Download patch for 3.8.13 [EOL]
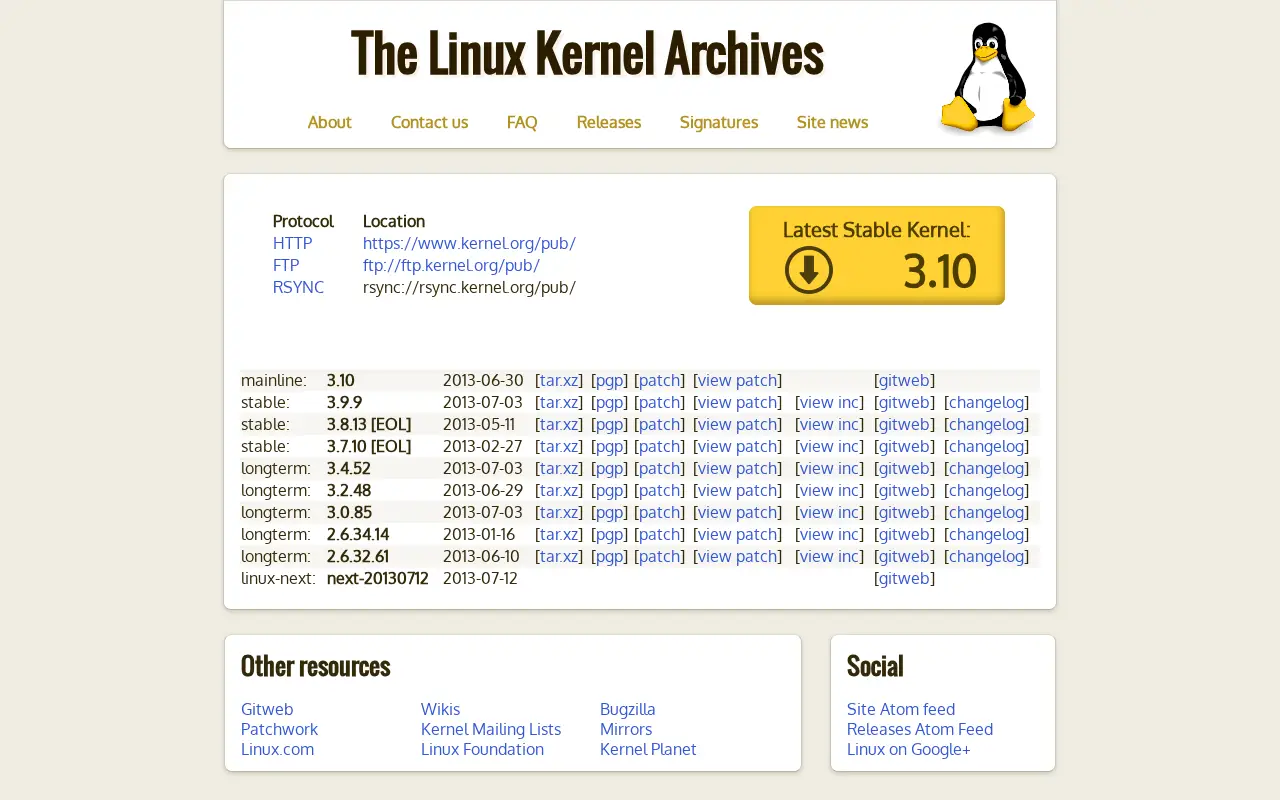 coord(660,424)
